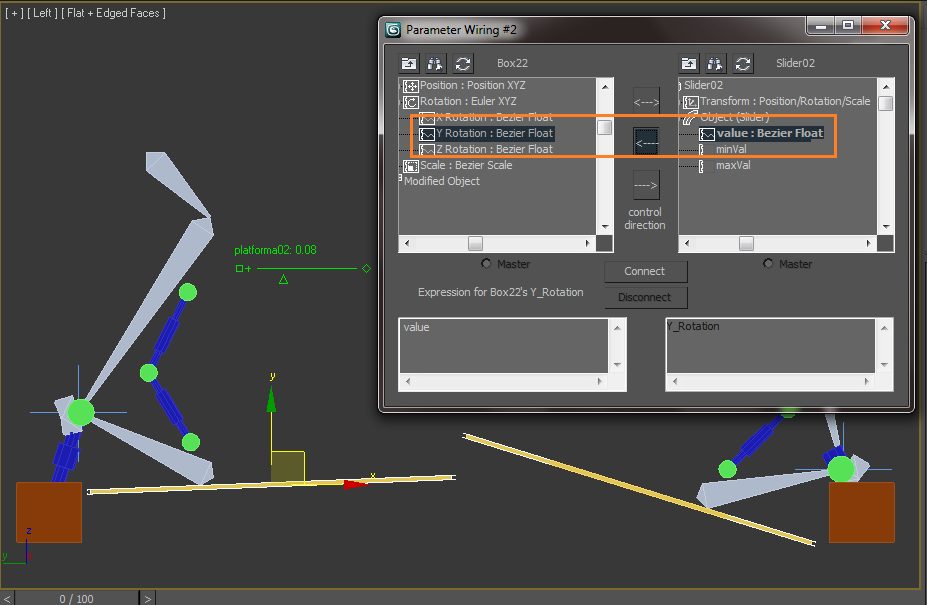Screen dimensions: 927x605
Task: Select the maxVal parameter
Action: click(733, 165)
